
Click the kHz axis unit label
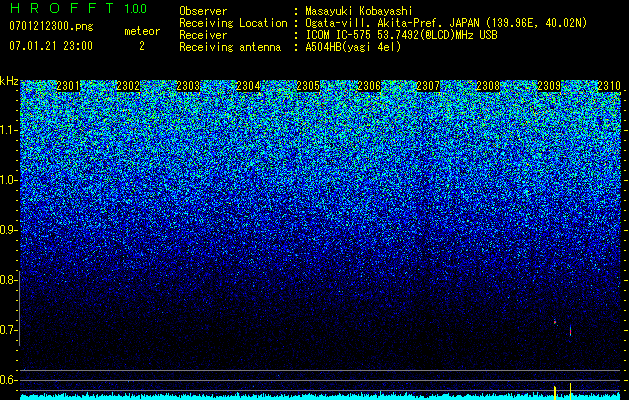tap(9, 81)
